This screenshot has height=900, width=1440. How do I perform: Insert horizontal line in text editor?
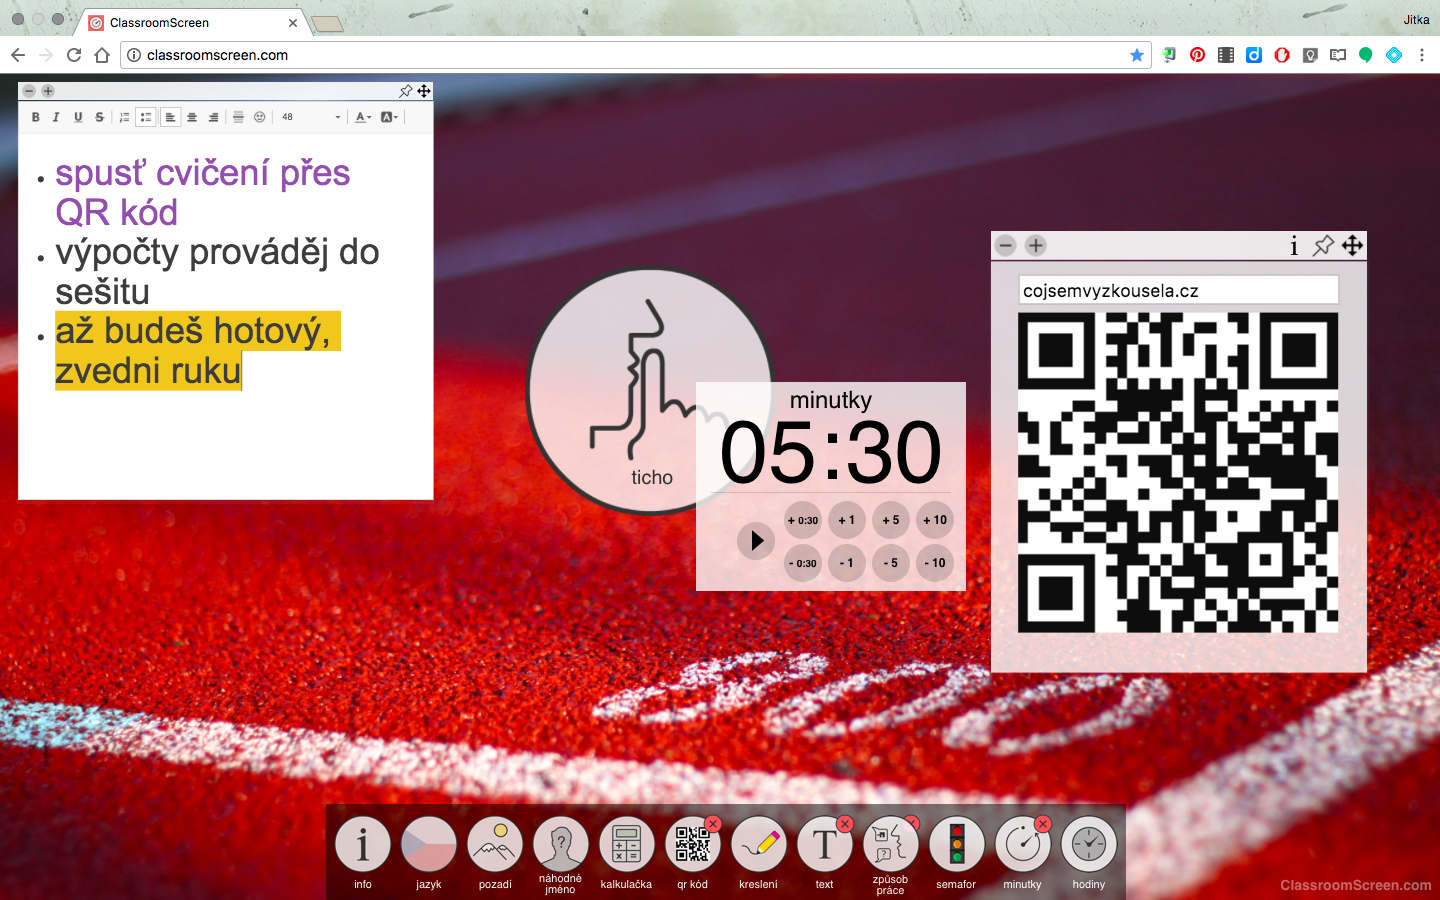tap(238, 117)
